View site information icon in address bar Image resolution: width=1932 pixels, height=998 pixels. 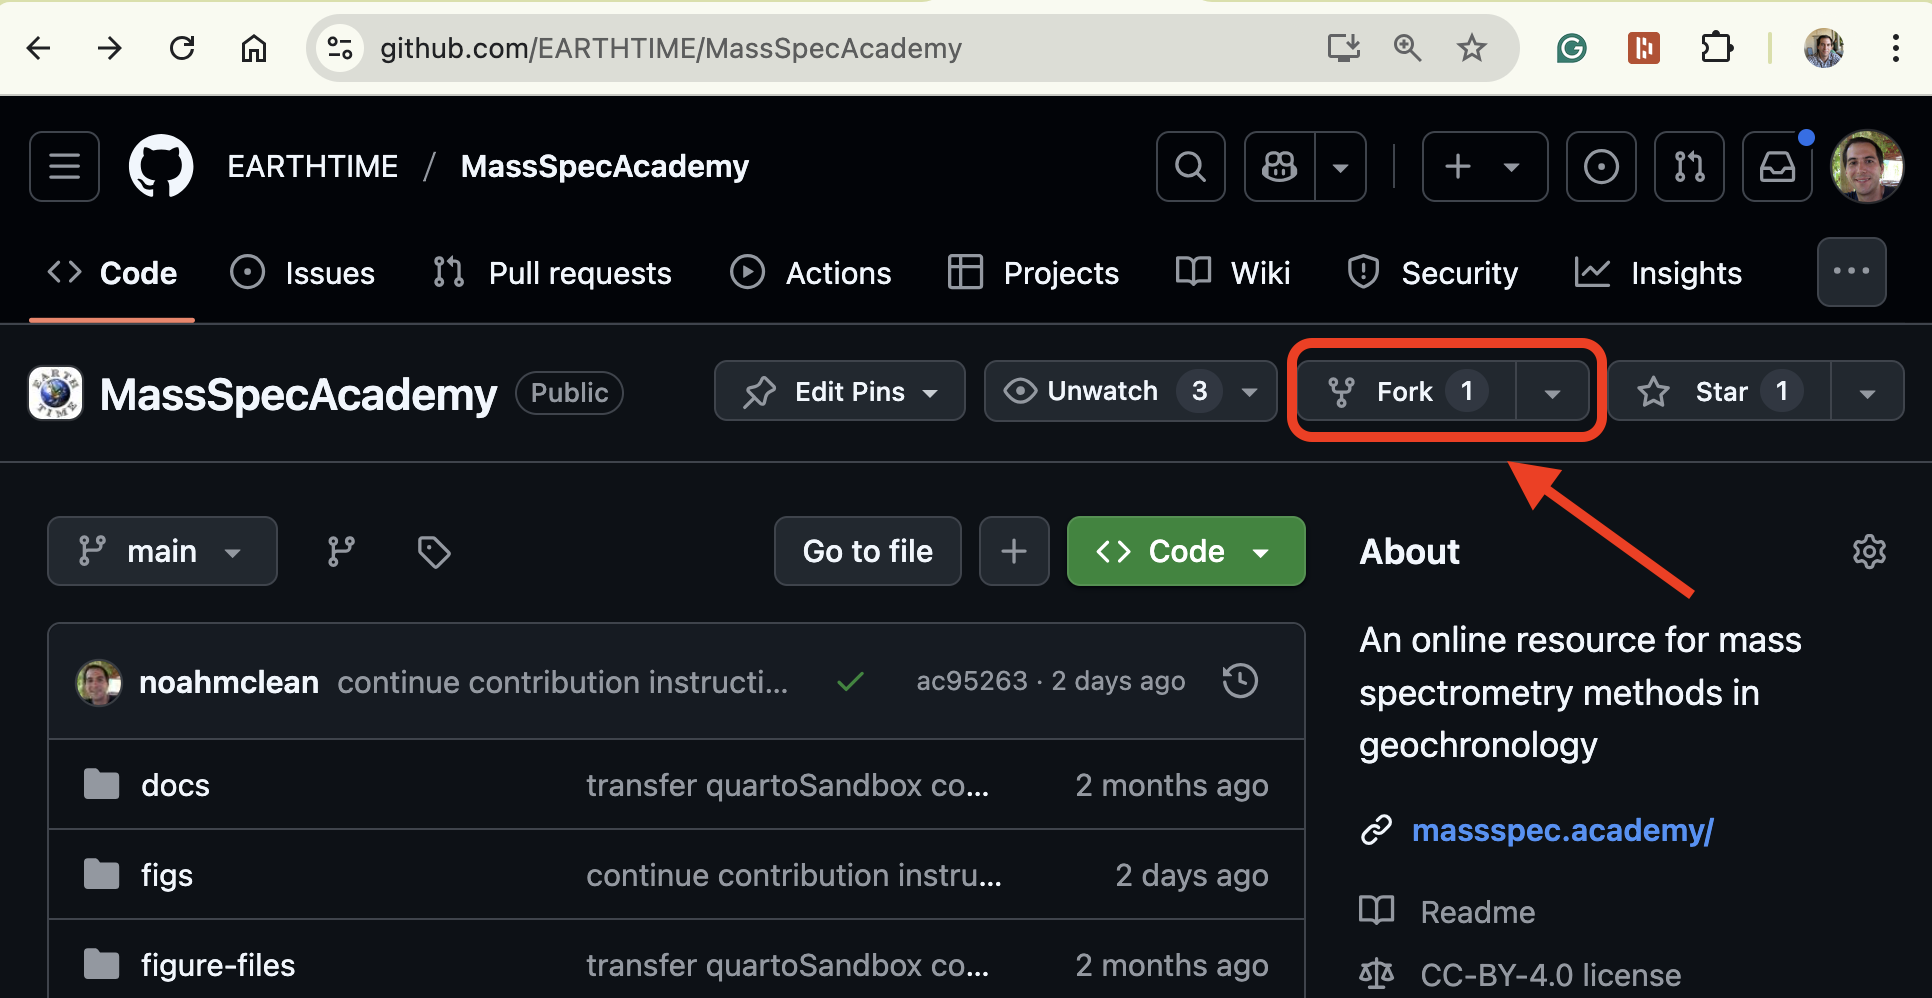click(340, 48)
